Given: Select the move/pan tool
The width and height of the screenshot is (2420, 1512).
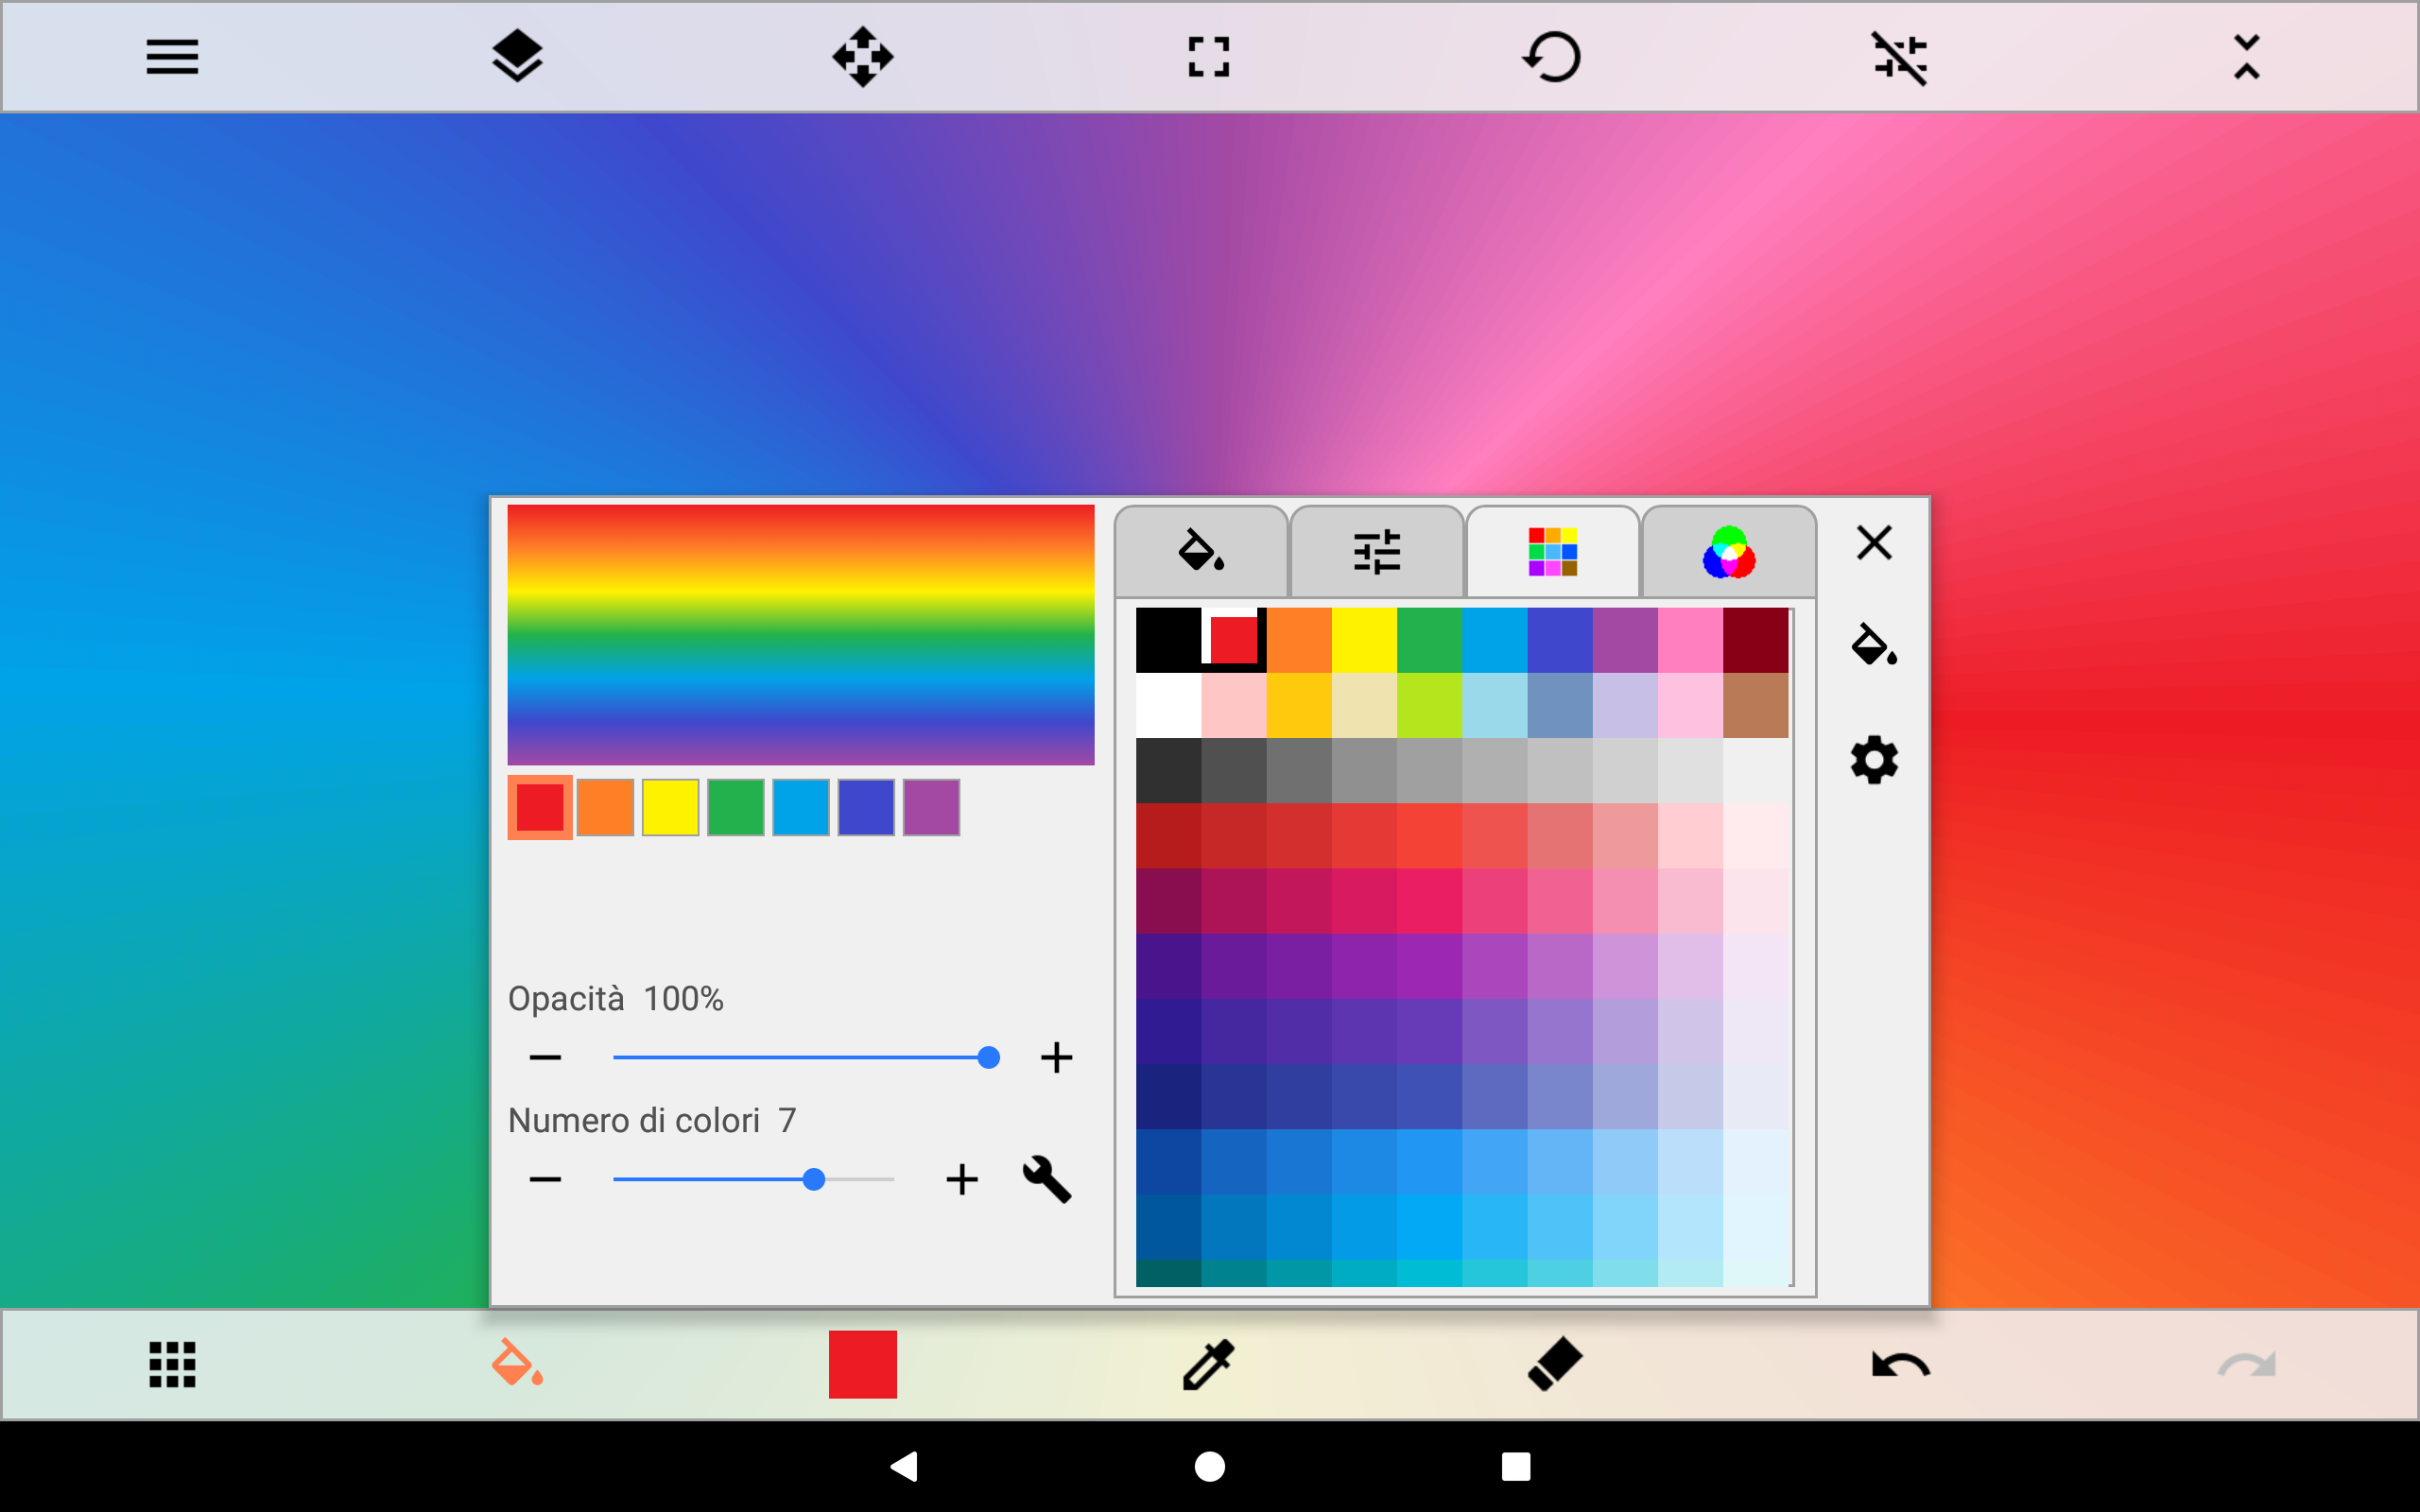Looking at the screenshot, I should [x=862, y=57].
